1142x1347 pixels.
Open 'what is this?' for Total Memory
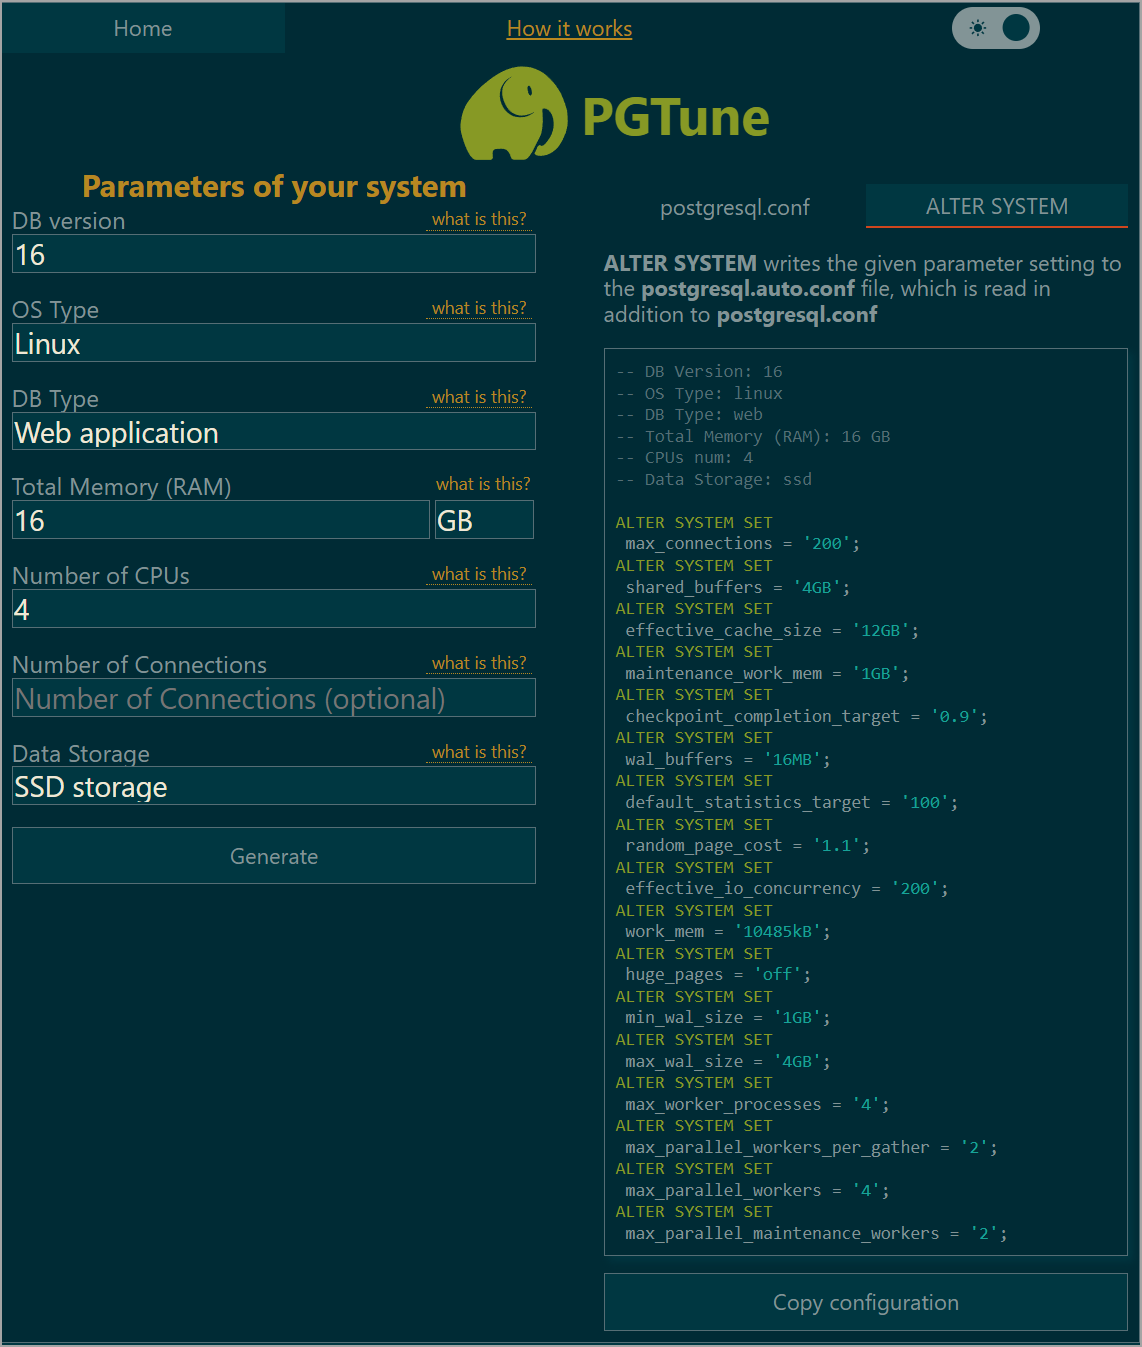pos(483,484)
